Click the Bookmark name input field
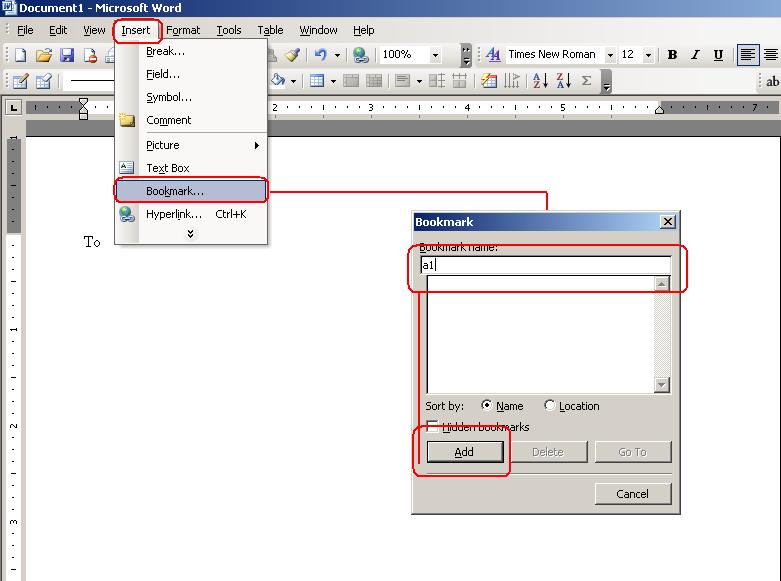The image size is (781, 581). 545,265
